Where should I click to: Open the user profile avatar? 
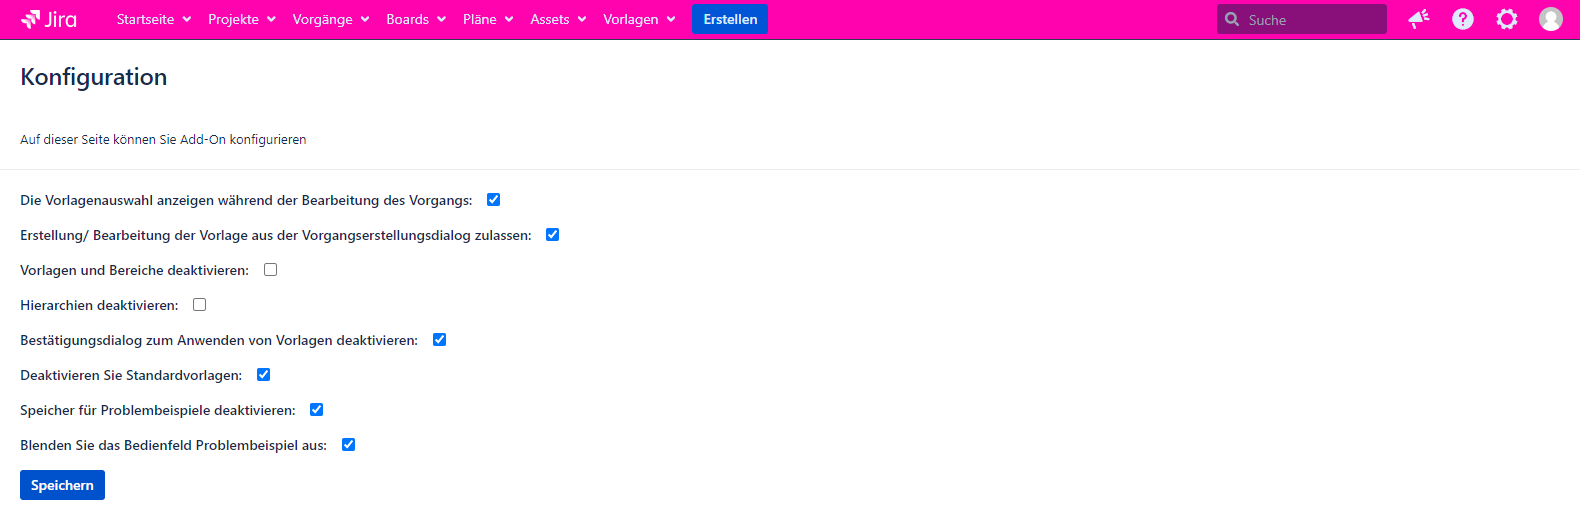coord(1550,19)
